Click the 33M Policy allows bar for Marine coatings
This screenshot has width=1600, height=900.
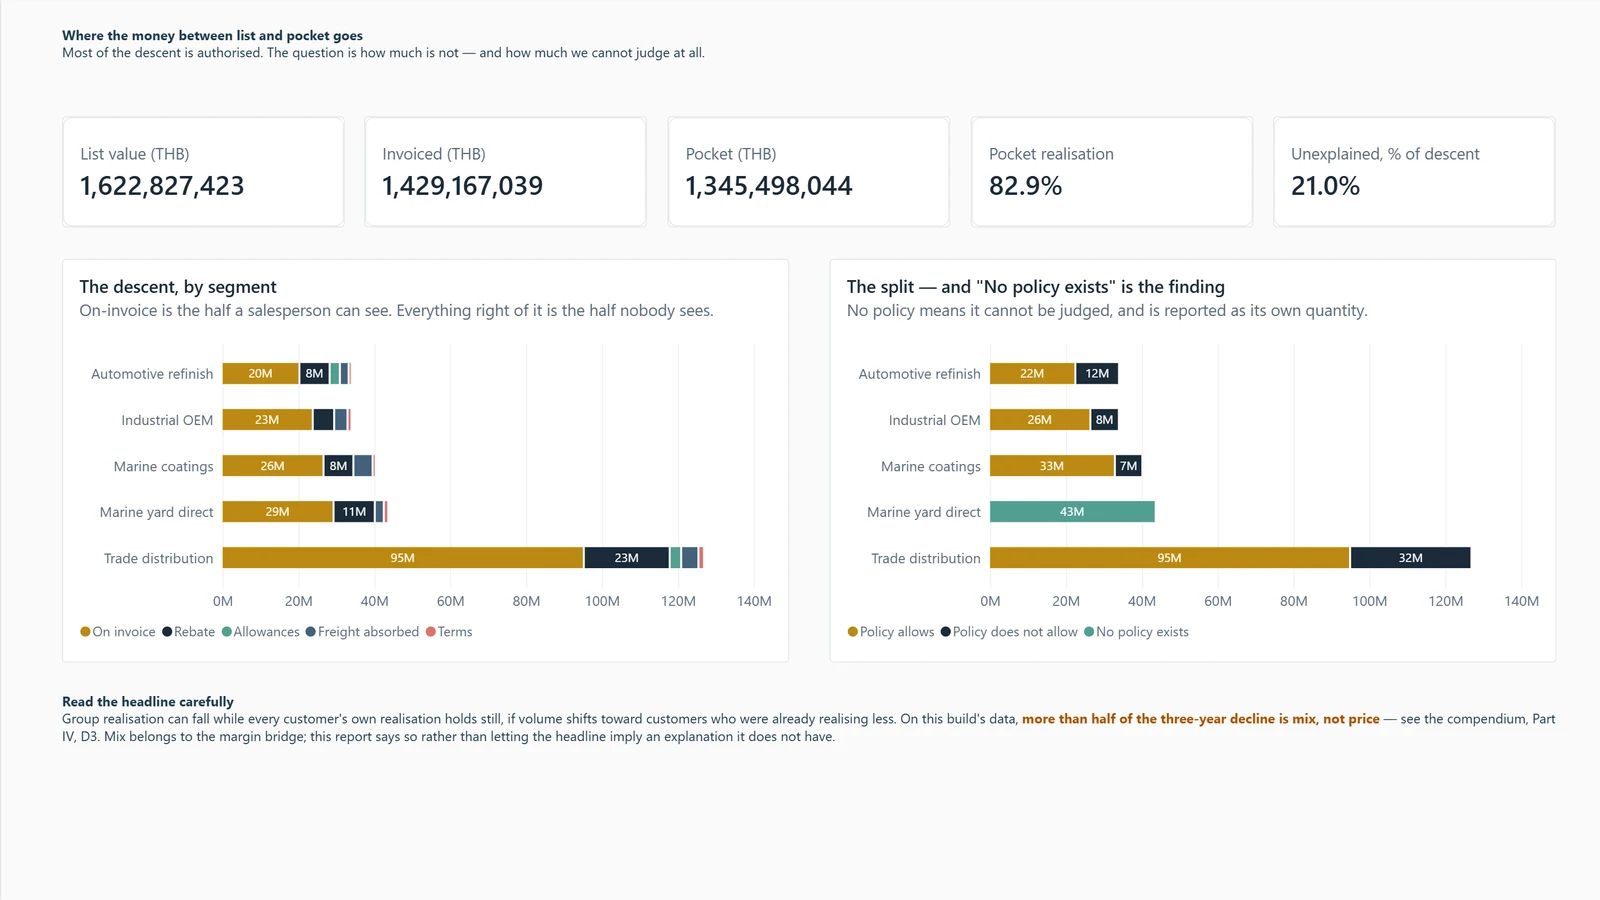pyautogui.click(x=1052, y=466)
